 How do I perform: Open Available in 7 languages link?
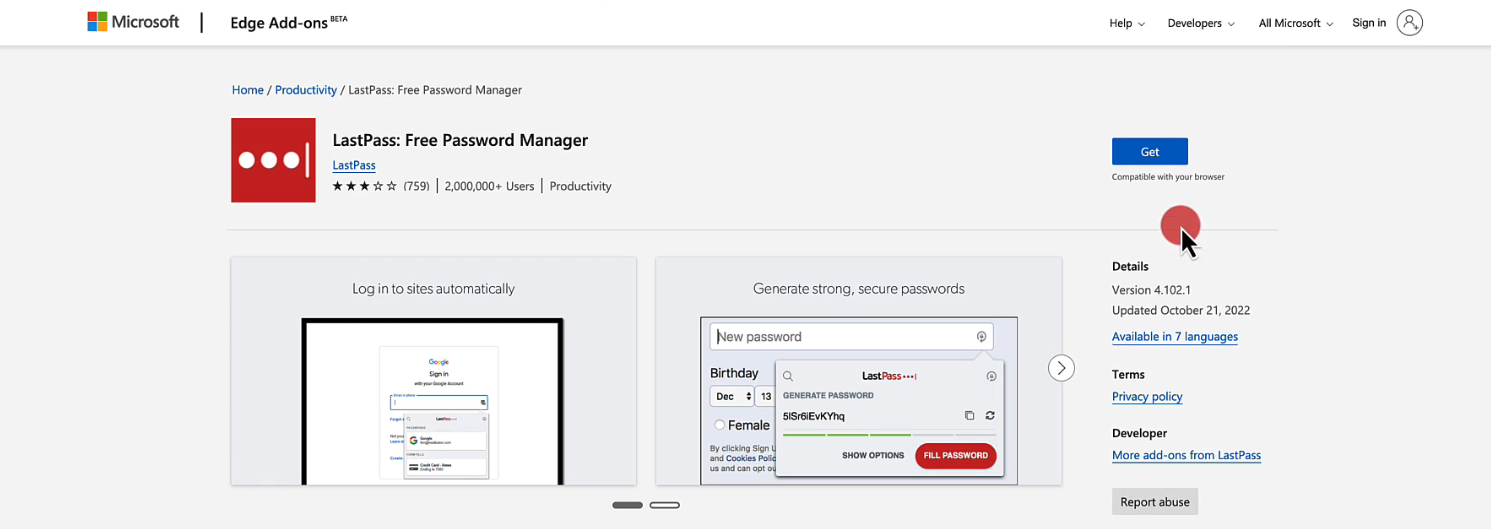coord(1174,337)
